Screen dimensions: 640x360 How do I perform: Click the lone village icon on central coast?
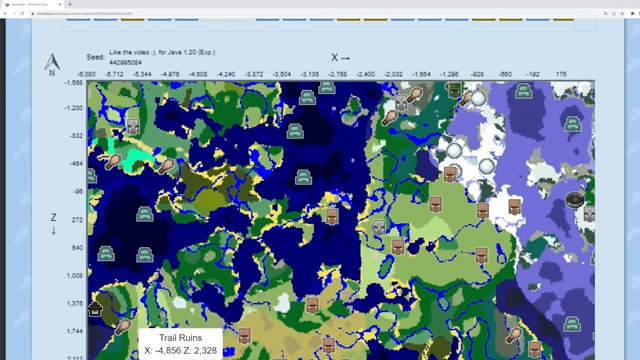[x=332, y=216]
